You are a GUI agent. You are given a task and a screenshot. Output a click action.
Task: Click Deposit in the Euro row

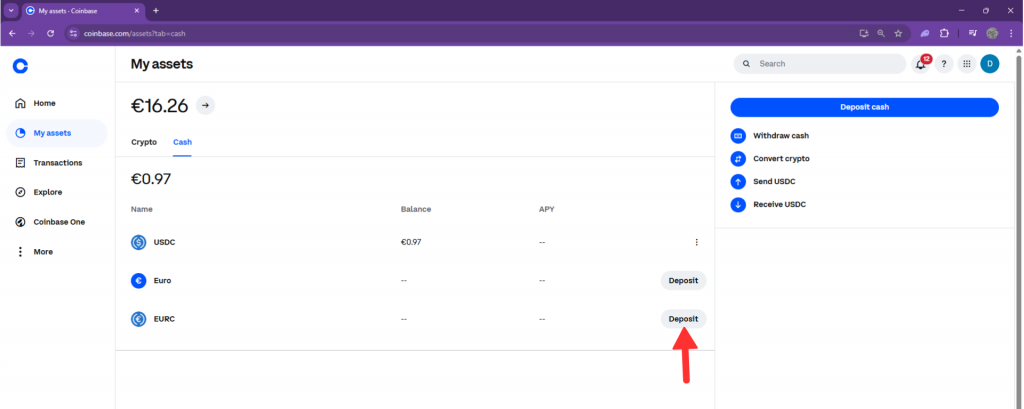pyautogui.click(x=683, y=281)
